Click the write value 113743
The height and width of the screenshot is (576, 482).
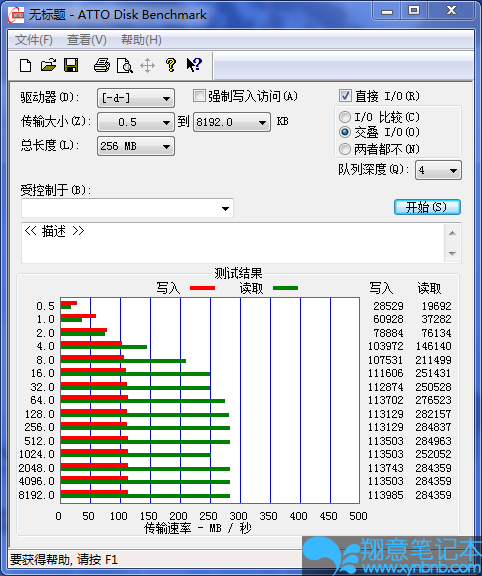click(386, 468)
